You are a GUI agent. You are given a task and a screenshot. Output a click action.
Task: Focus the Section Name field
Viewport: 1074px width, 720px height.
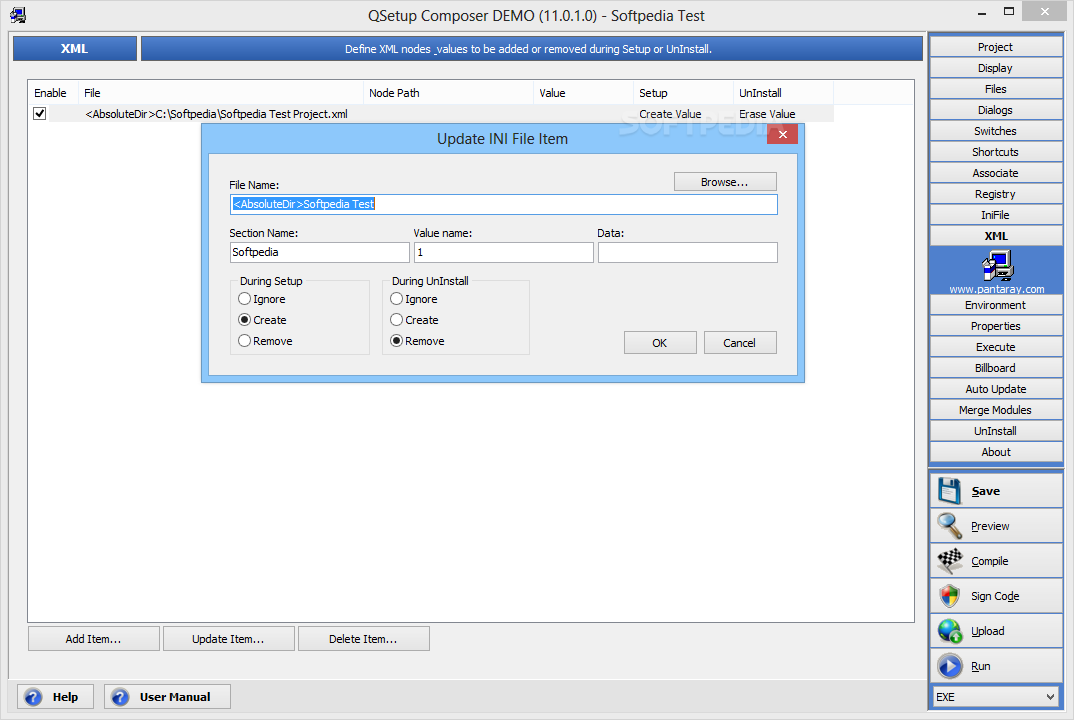[319, 252]
